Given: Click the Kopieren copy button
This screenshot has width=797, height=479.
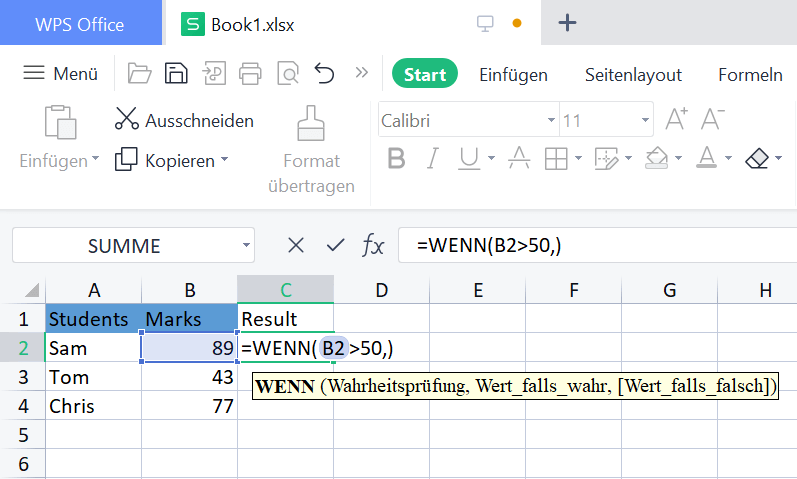Looking at the screenshot, I should (x=165, y=160).
